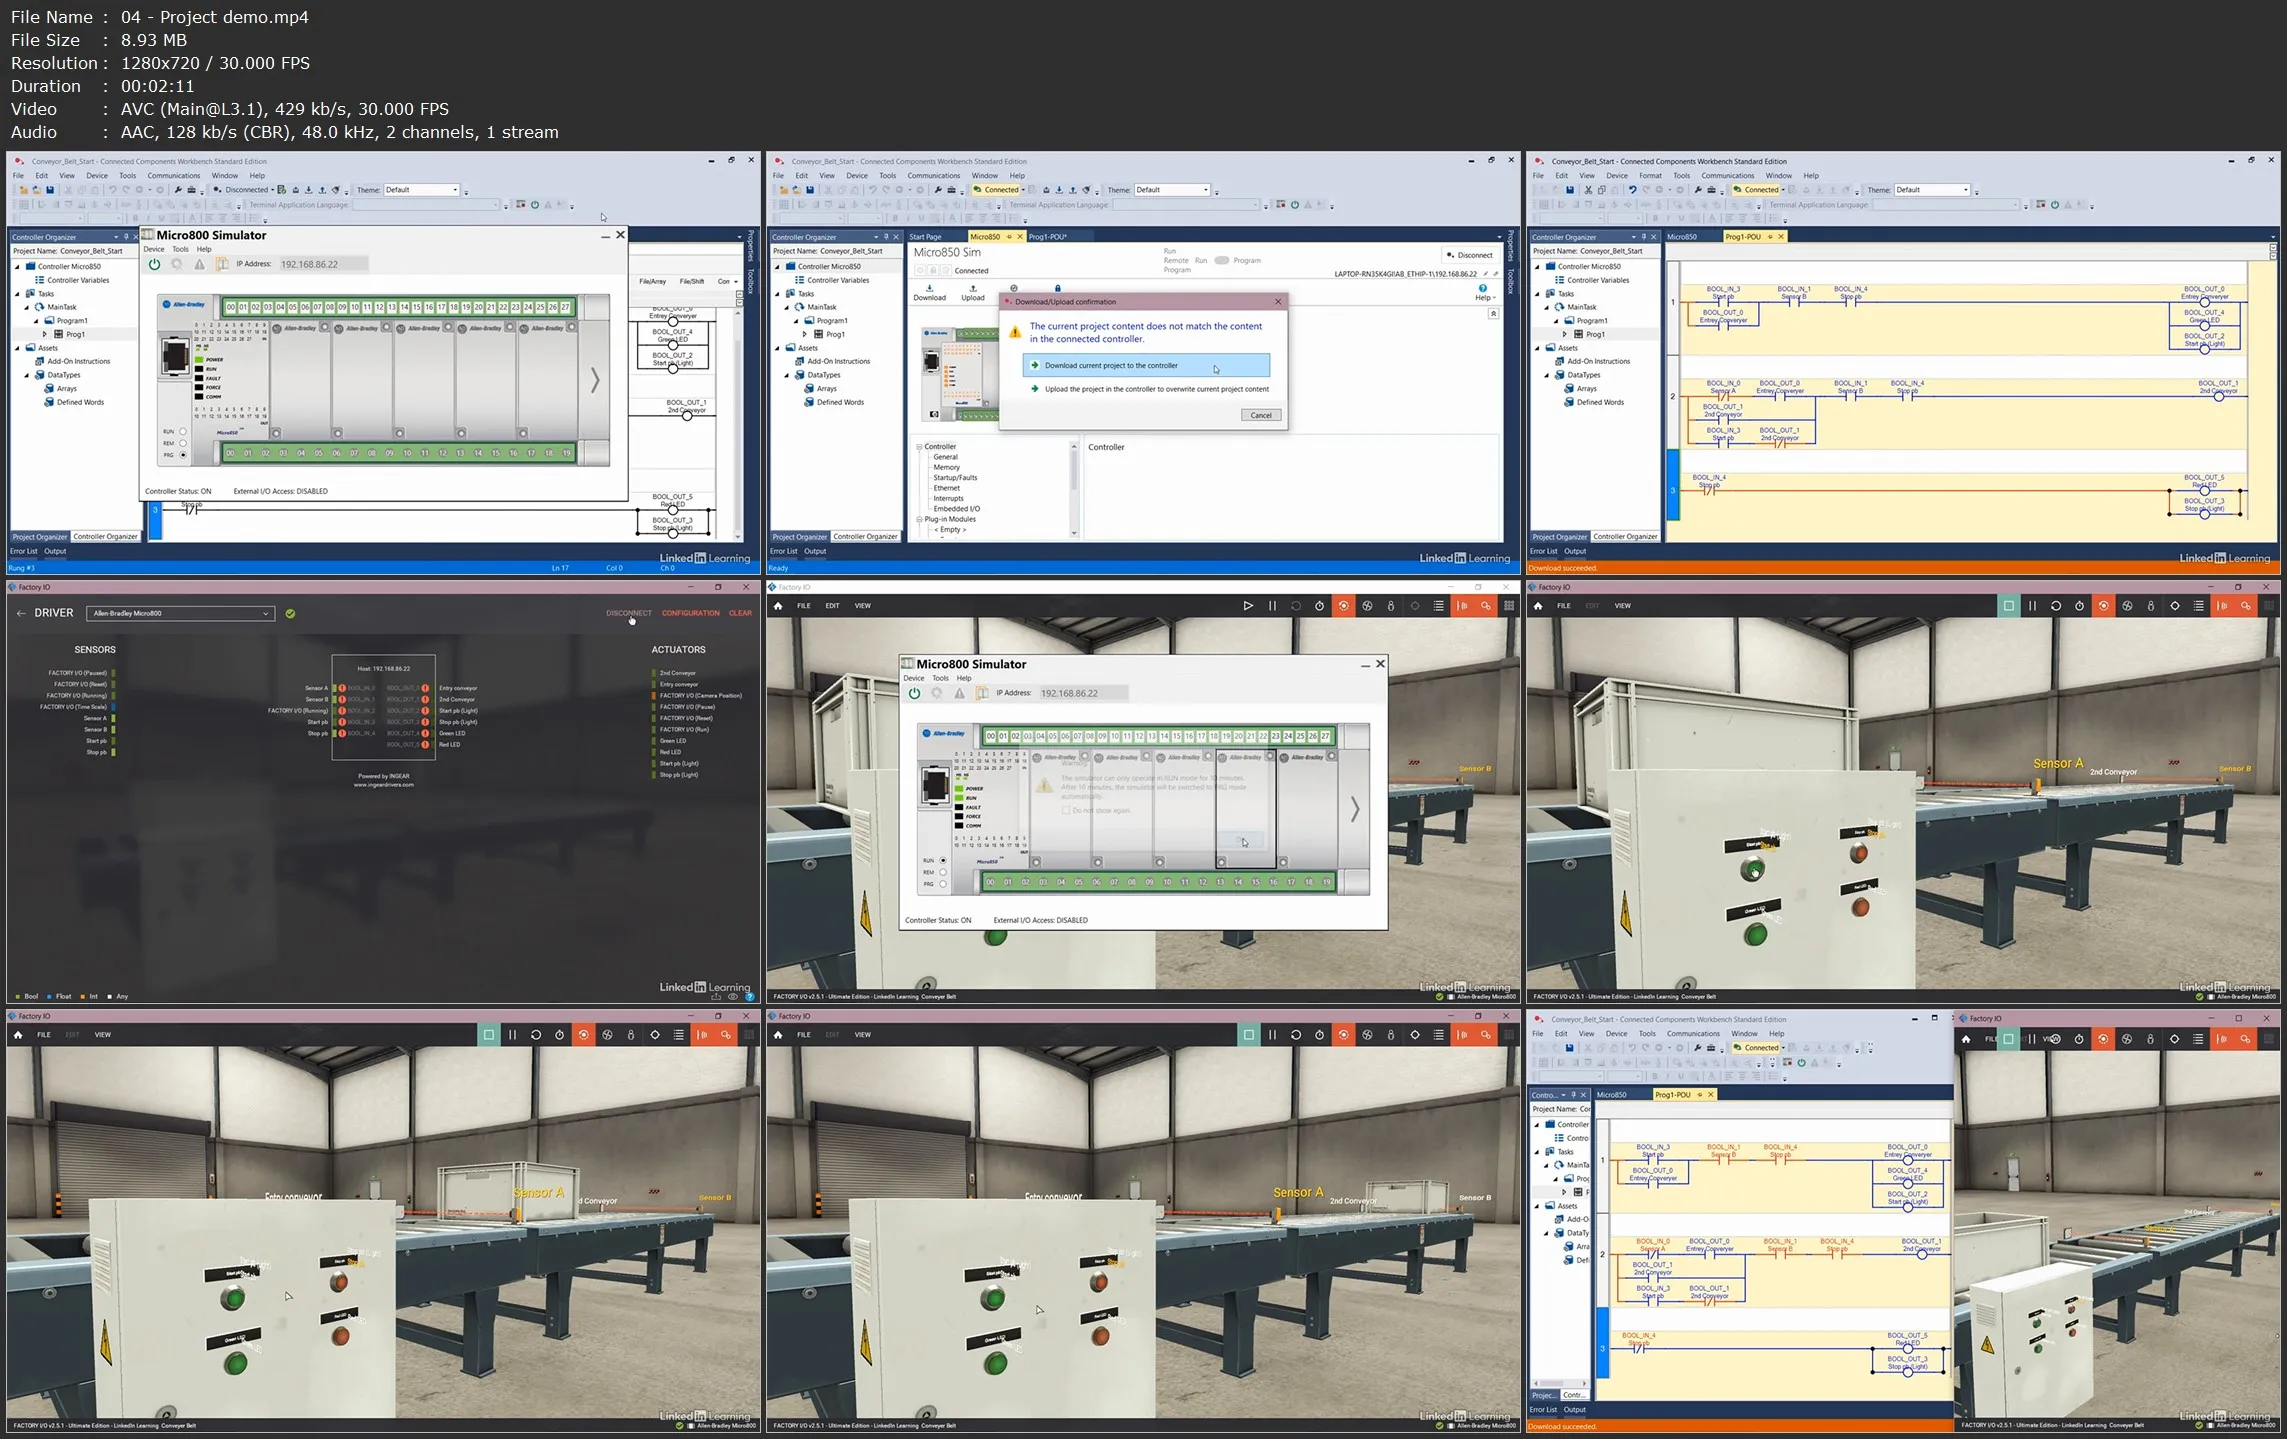2287x1439 pixels.
Task: Select the File/Shift tab behind the Workbench simulator
Action: click(692, 281)
